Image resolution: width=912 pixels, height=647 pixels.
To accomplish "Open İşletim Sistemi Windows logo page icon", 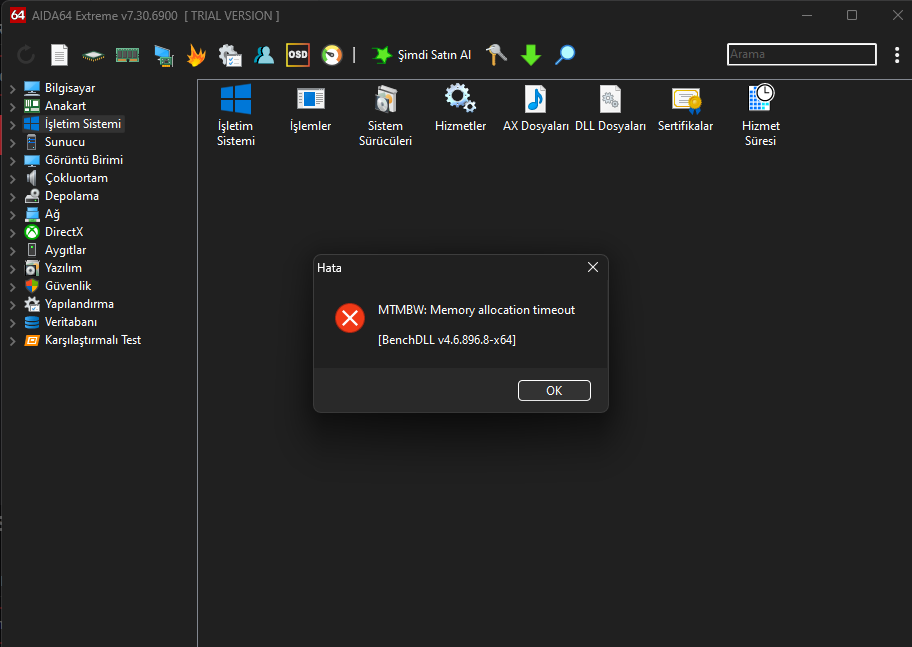I will pos(236,98).
